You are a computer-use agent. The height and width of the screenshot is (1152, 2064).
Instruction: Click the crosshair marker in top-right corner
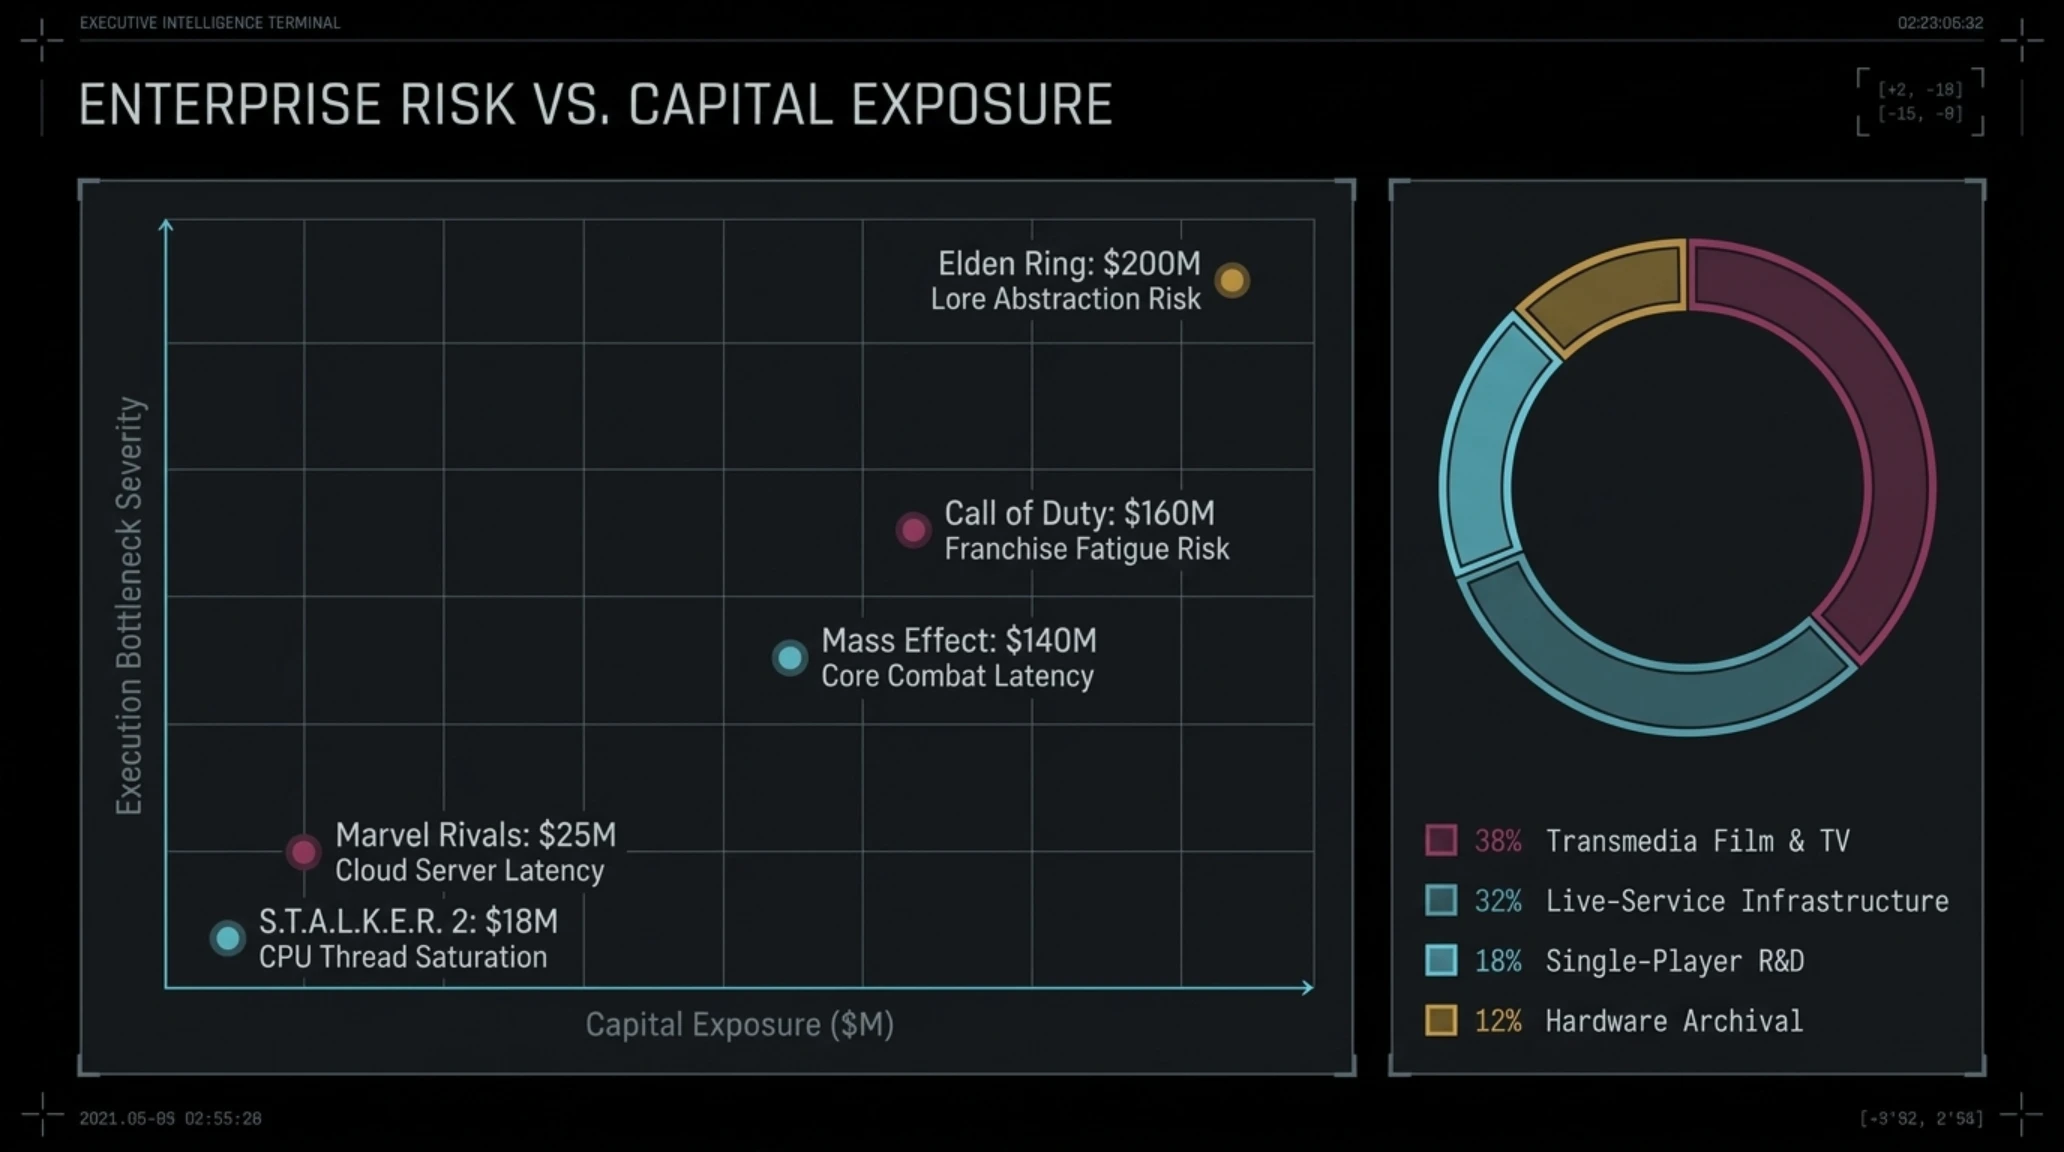pos(2022,40)
